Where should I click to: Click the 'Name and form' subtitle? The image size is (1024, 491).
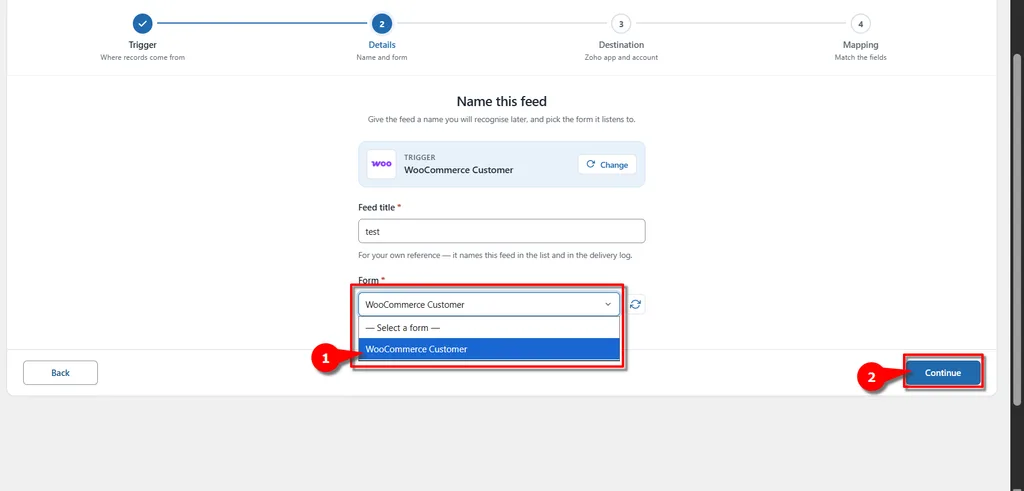pos(382,57)
